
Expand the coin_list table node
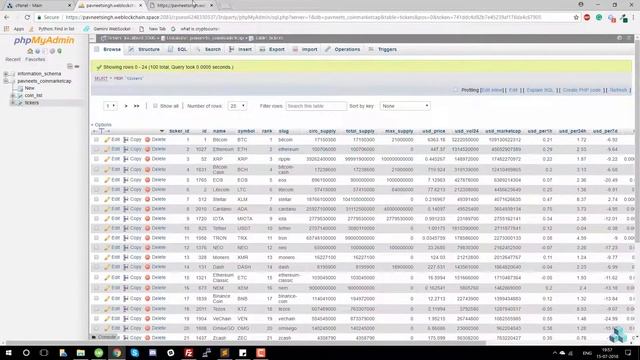13,96
